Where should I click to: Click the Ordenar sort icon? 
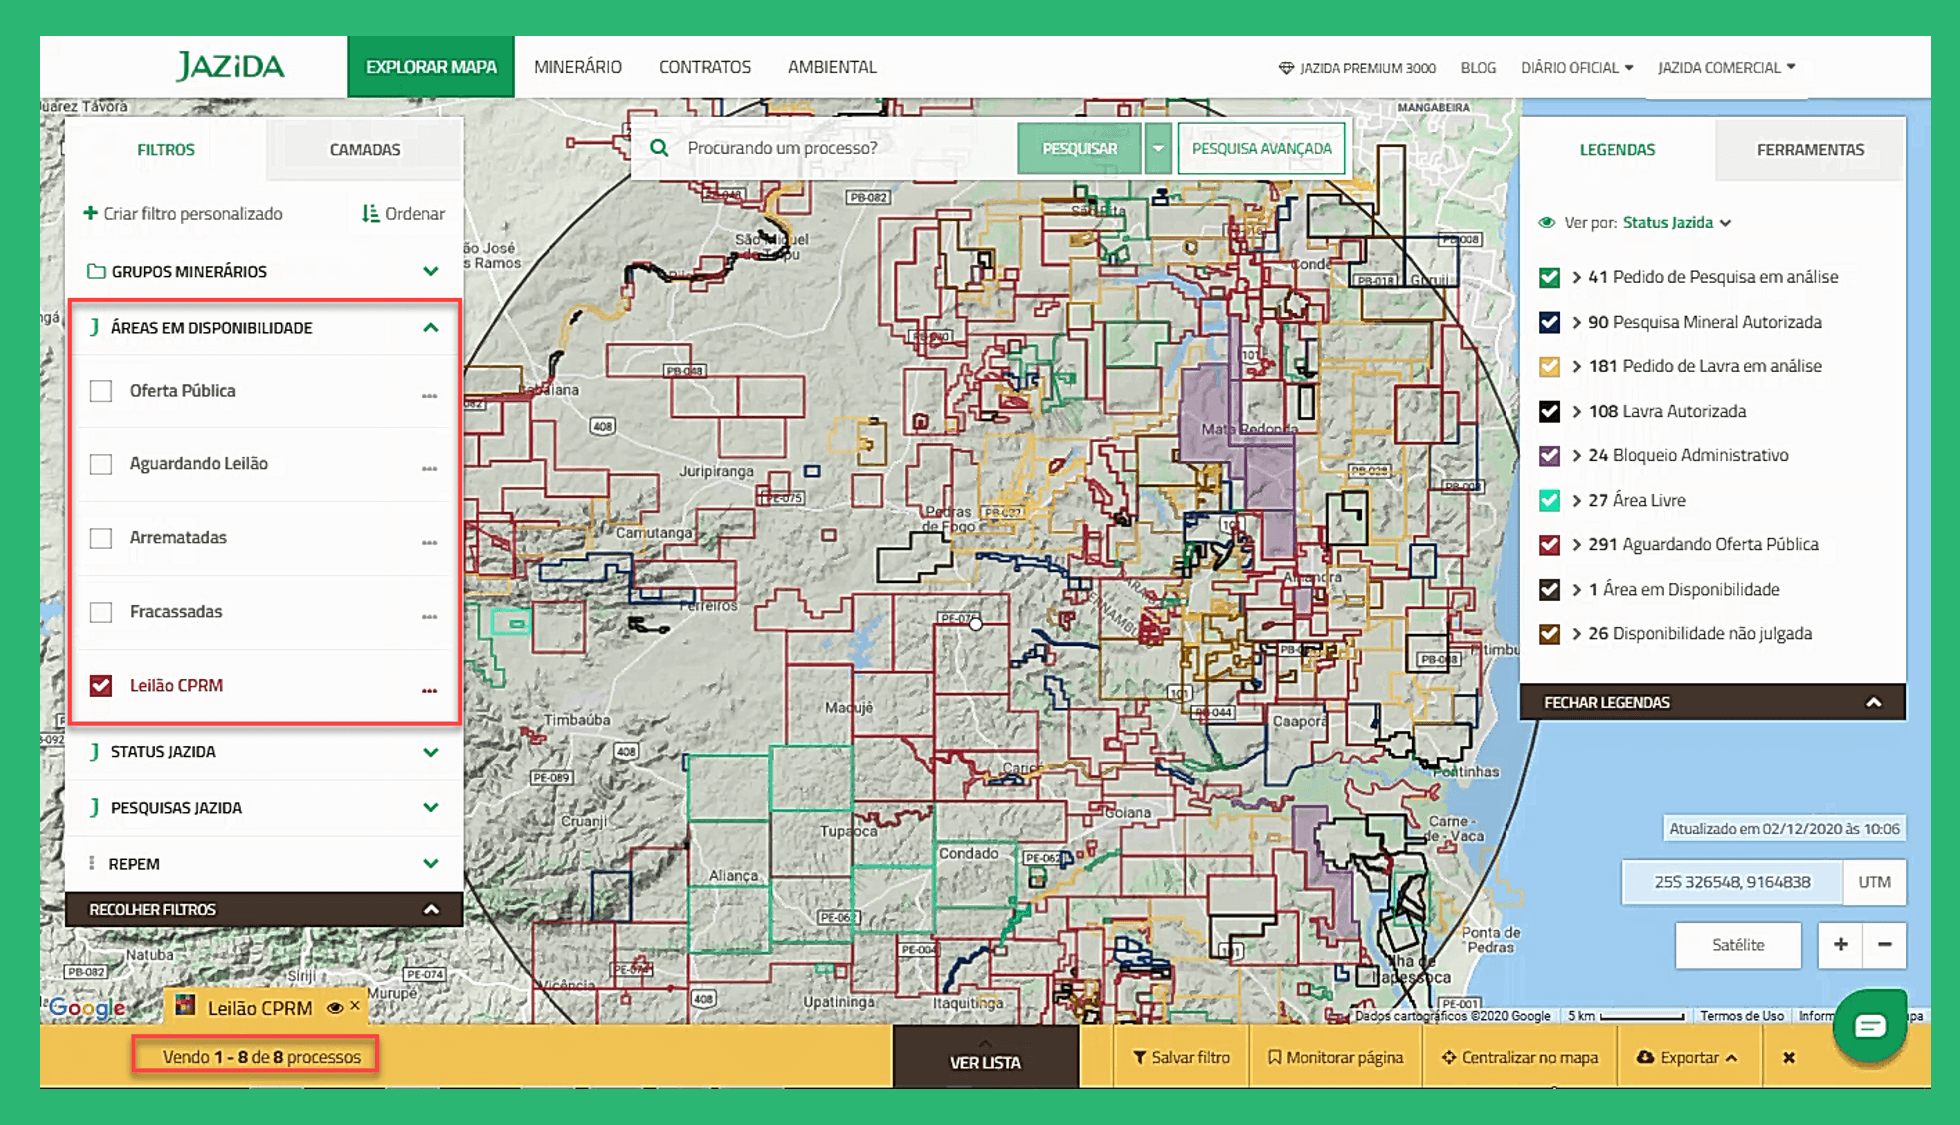[370, 213]
